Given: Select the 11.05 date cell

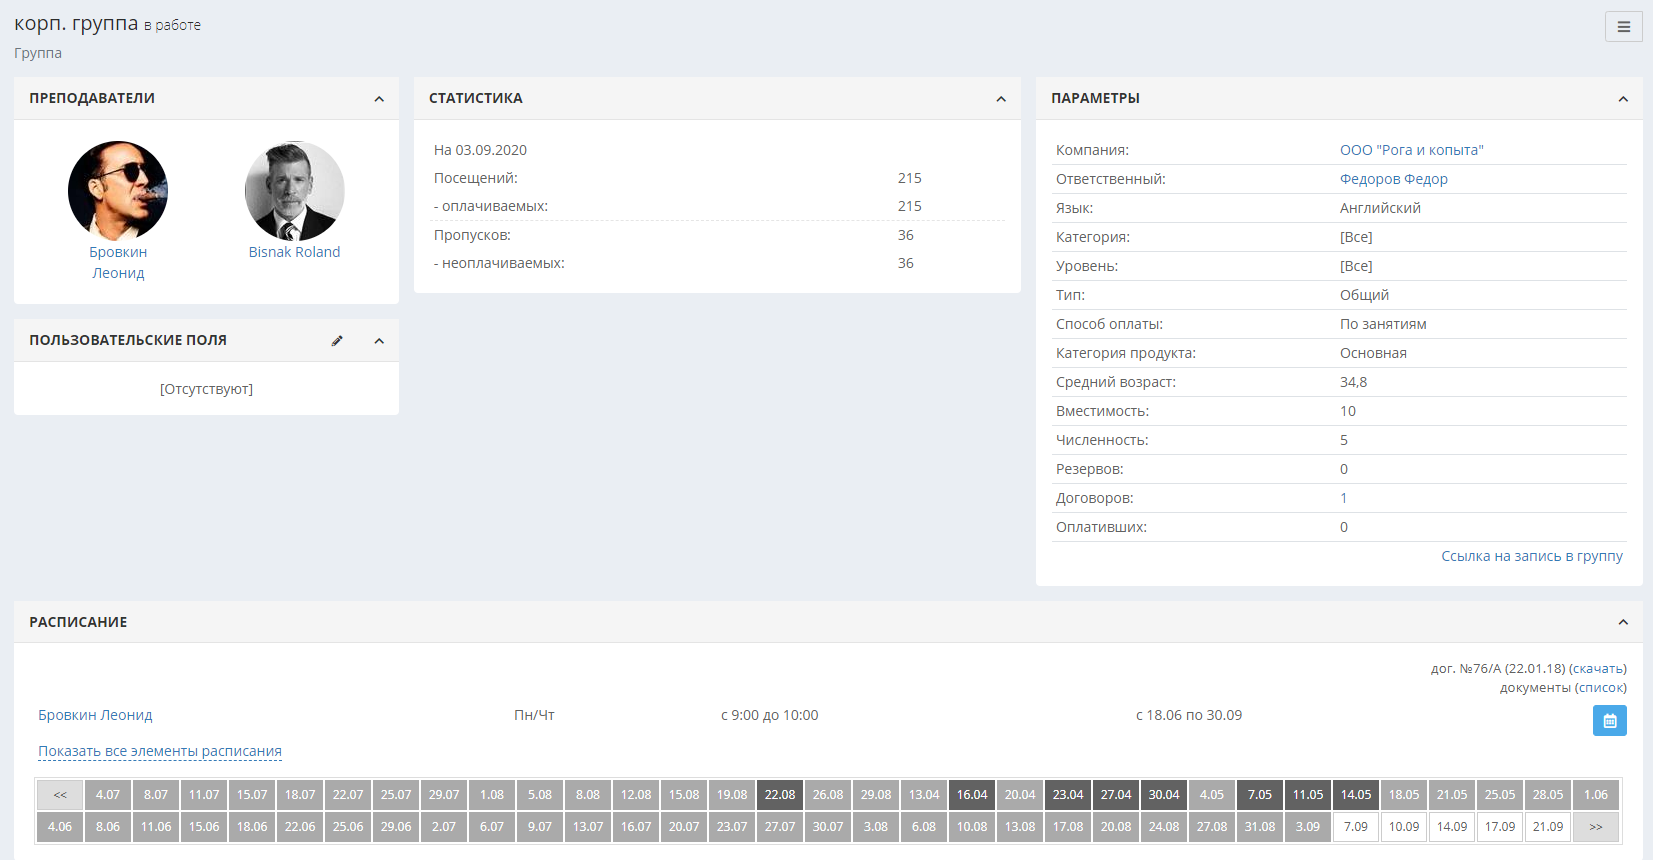Looking at the screenshot, I should 1308,795.
